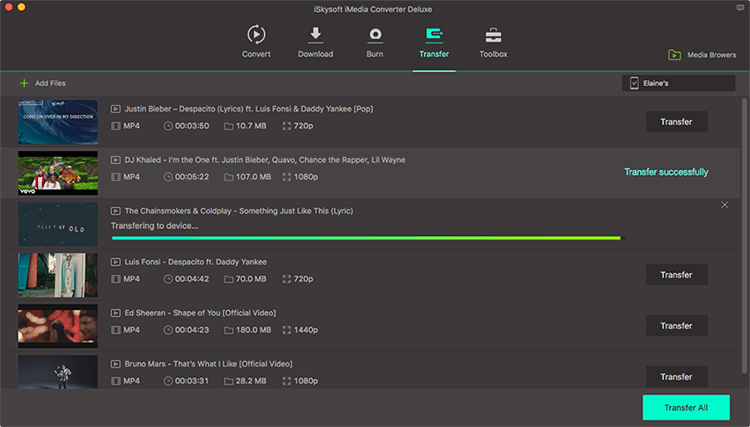Open the Elaine's device dropdown
This screenshot has height=427, width=750.
point(678,83)
